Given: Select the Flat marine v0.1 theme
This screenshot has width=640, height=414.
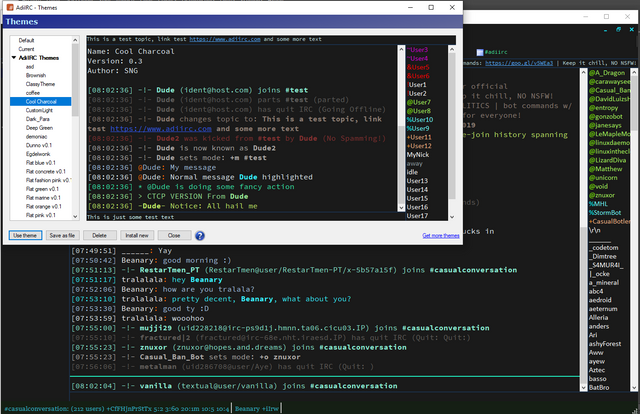Looking at the screenshot, I should (43, 198).
